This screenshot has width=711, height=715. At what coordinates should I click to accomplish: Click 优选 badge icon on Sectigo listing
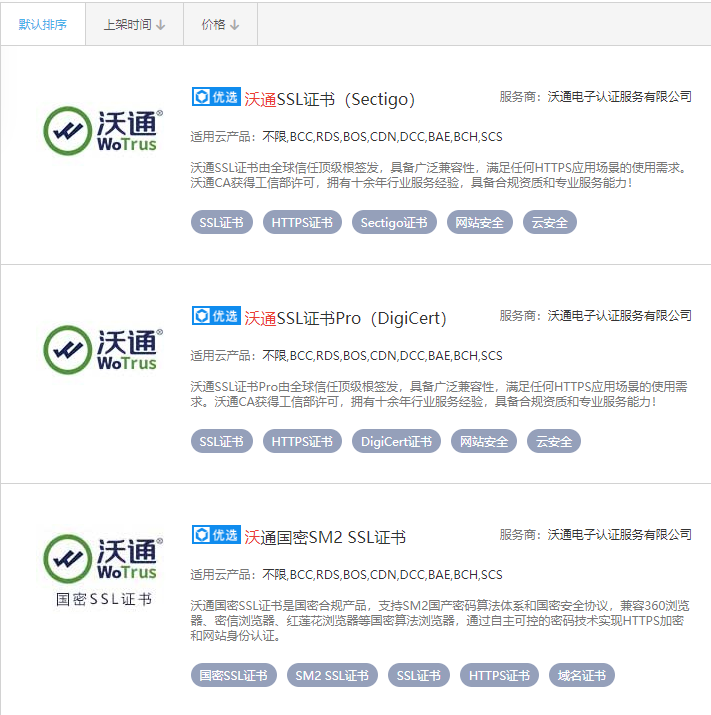click(216, 97)
